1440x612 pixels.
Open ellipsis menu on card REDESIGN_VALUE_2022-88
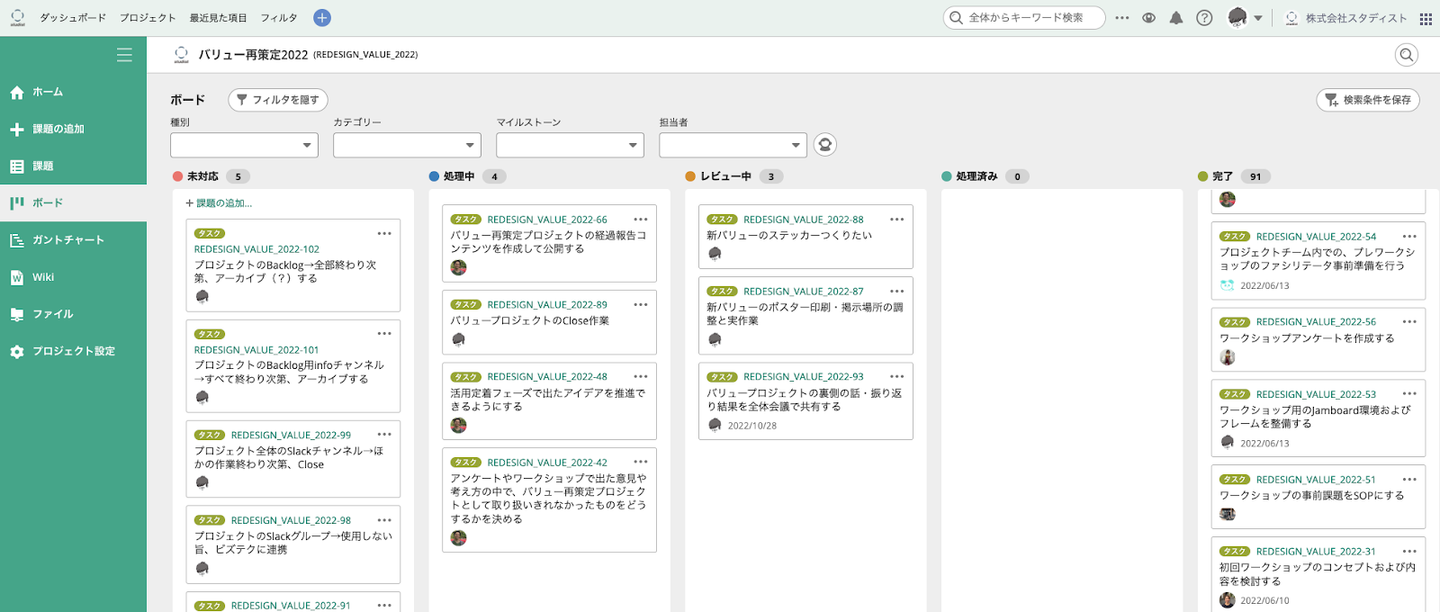[897, 219]
